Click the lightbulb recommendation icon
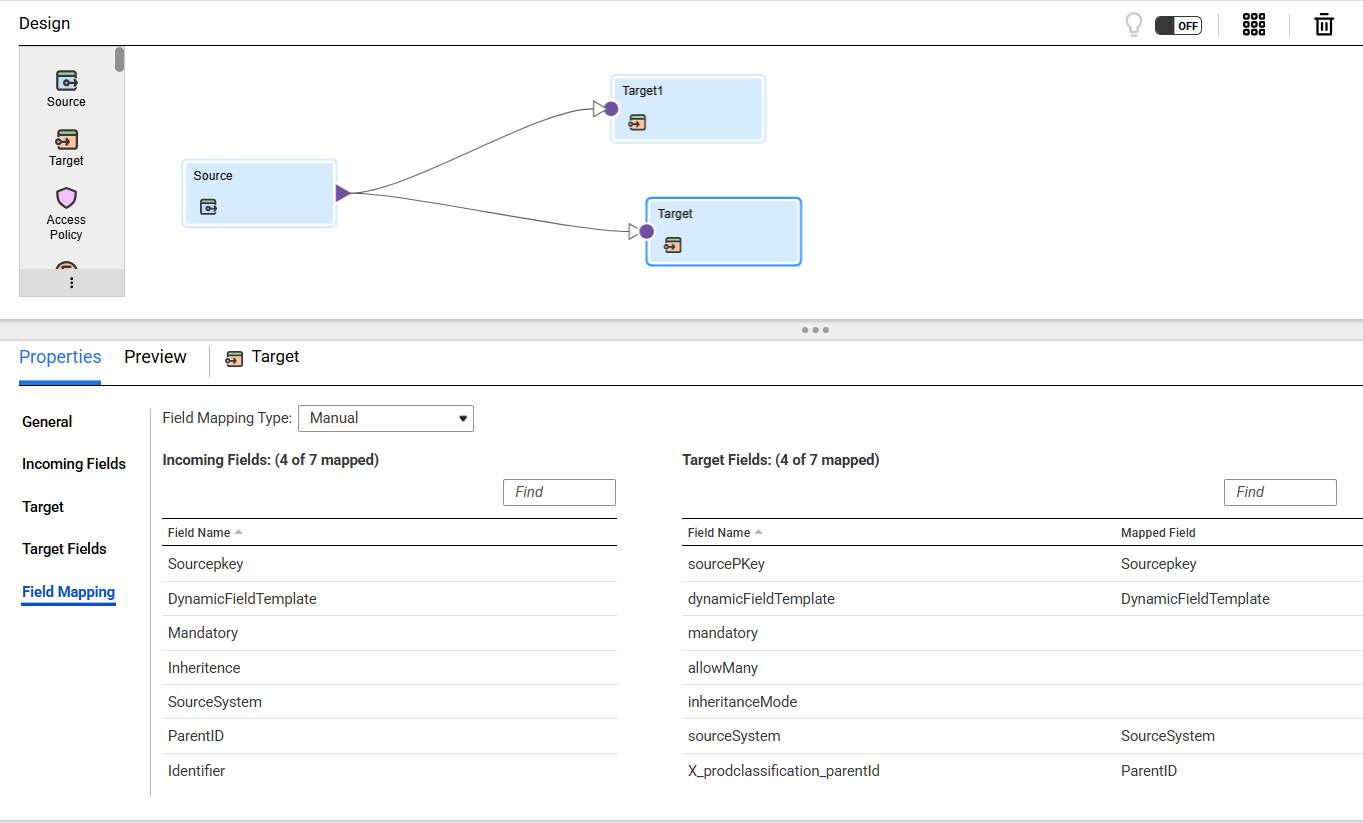The height and width of the screenshot is (823, 1363). click(x=1134, y=25)
